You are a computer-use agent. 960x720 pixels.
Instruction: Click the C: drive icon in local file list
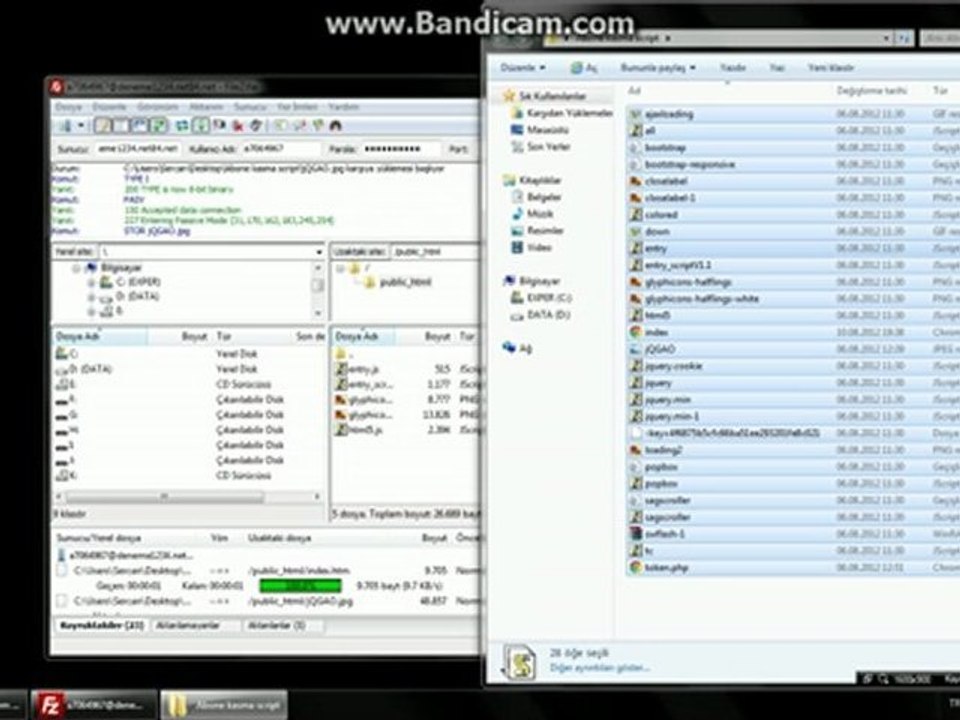click(62, 353)
